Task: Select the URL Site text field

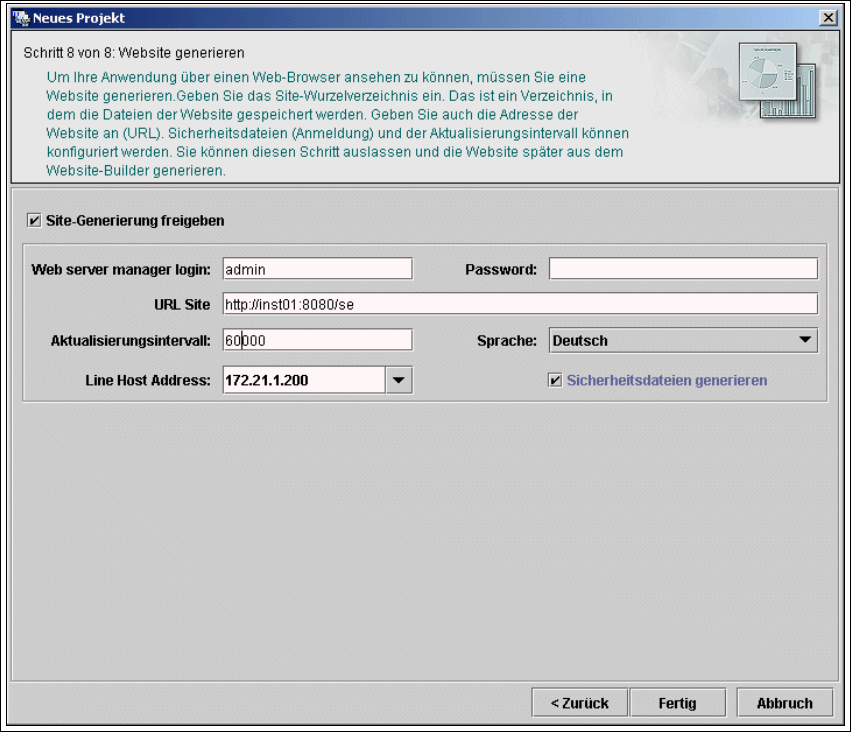Action: [x=519, y=304]
